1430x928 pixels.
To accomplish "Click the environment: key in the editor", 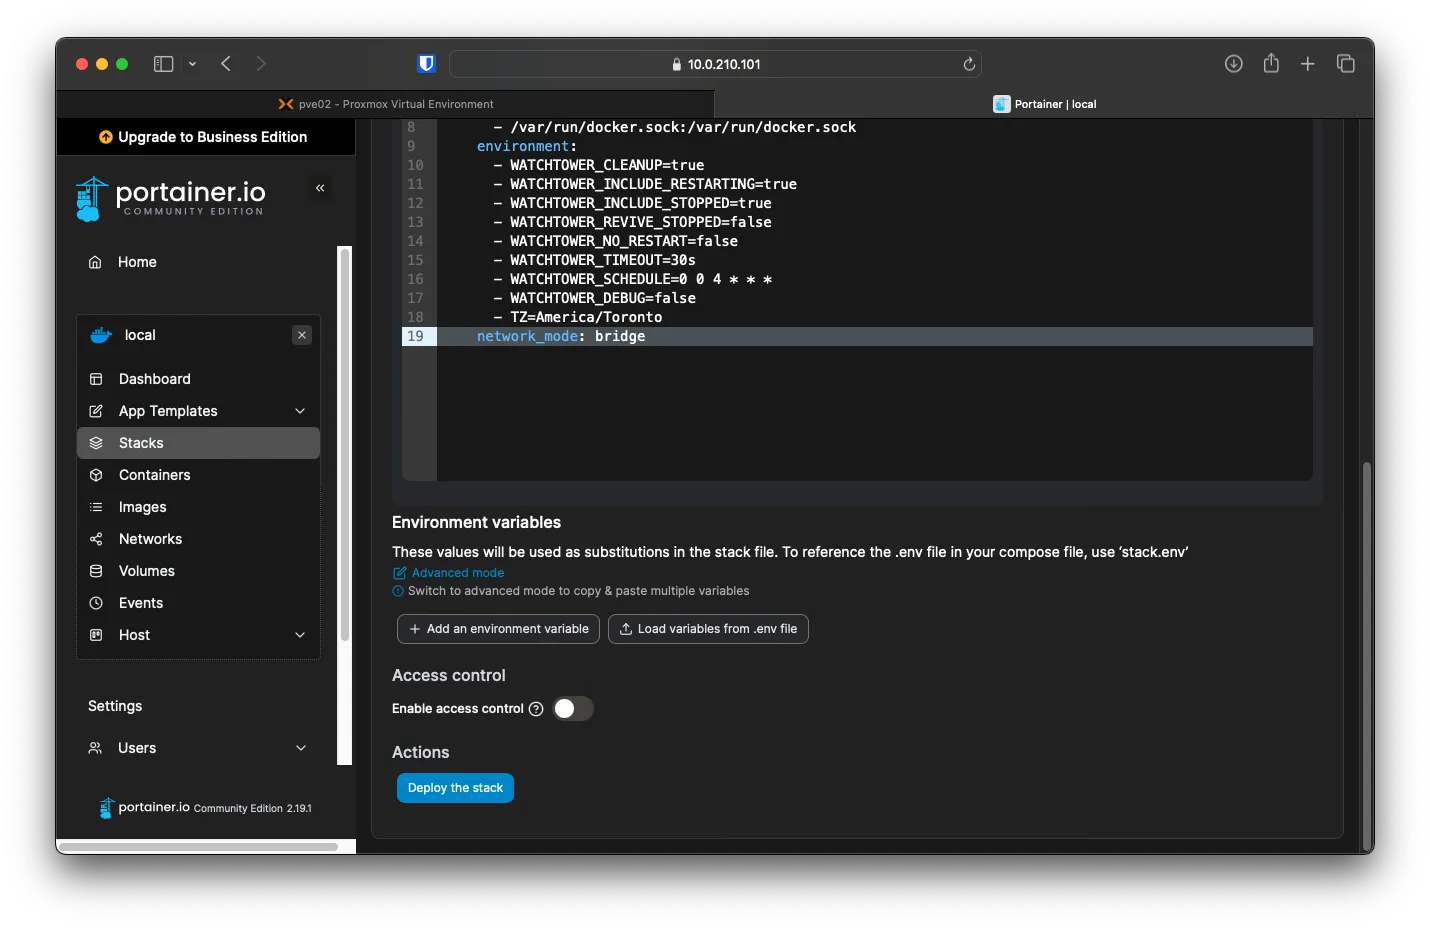I will (x=526, y=146).
